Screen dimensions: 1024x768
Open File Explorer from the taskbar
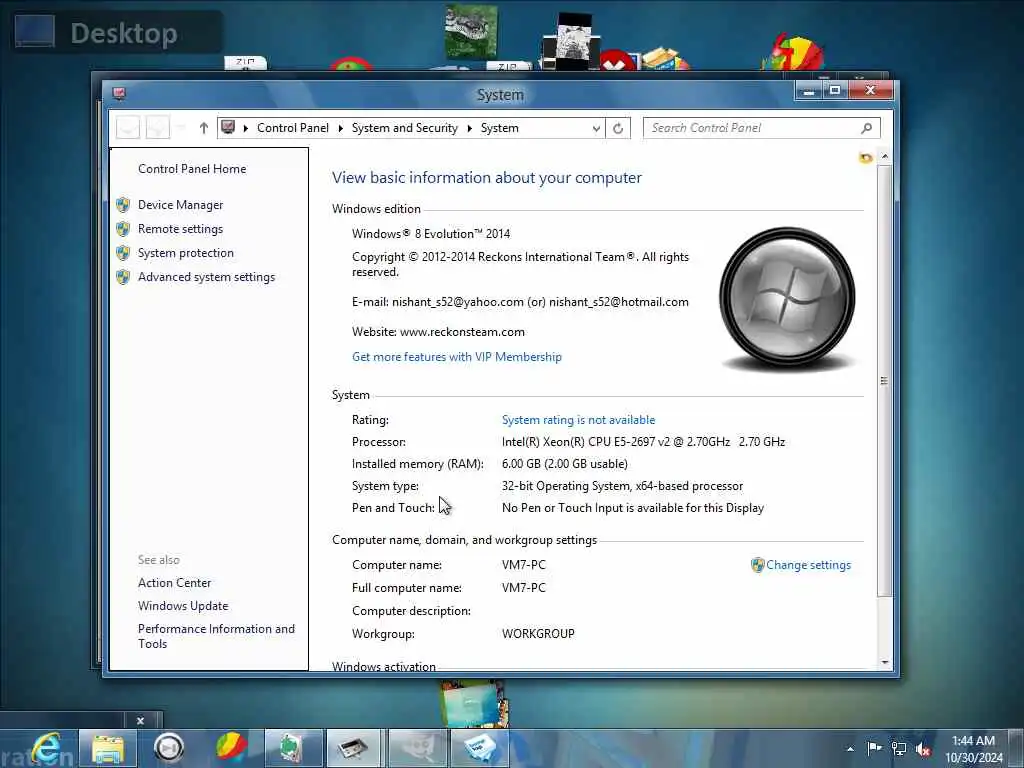[108, 748]
